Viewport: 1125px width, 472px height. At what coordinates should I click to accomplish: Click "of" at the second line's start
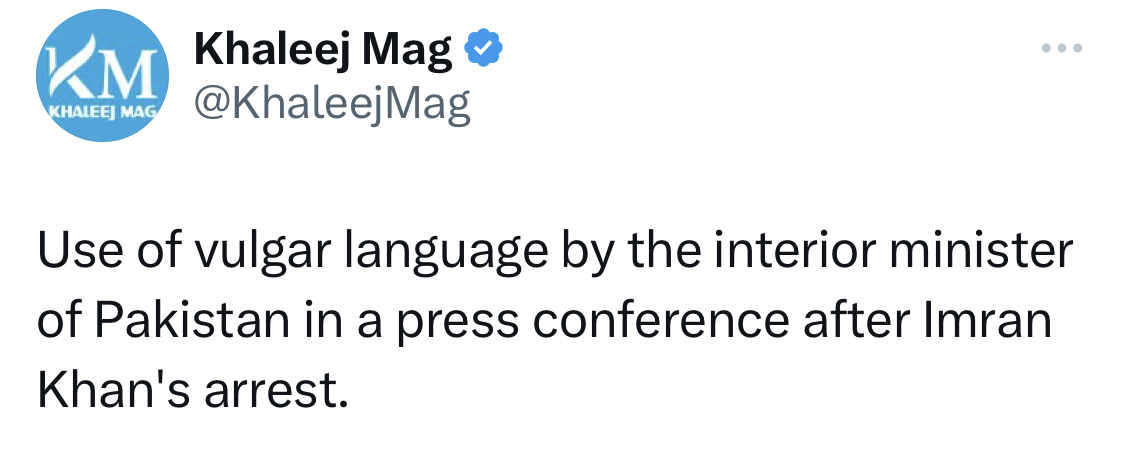[60, 322]
